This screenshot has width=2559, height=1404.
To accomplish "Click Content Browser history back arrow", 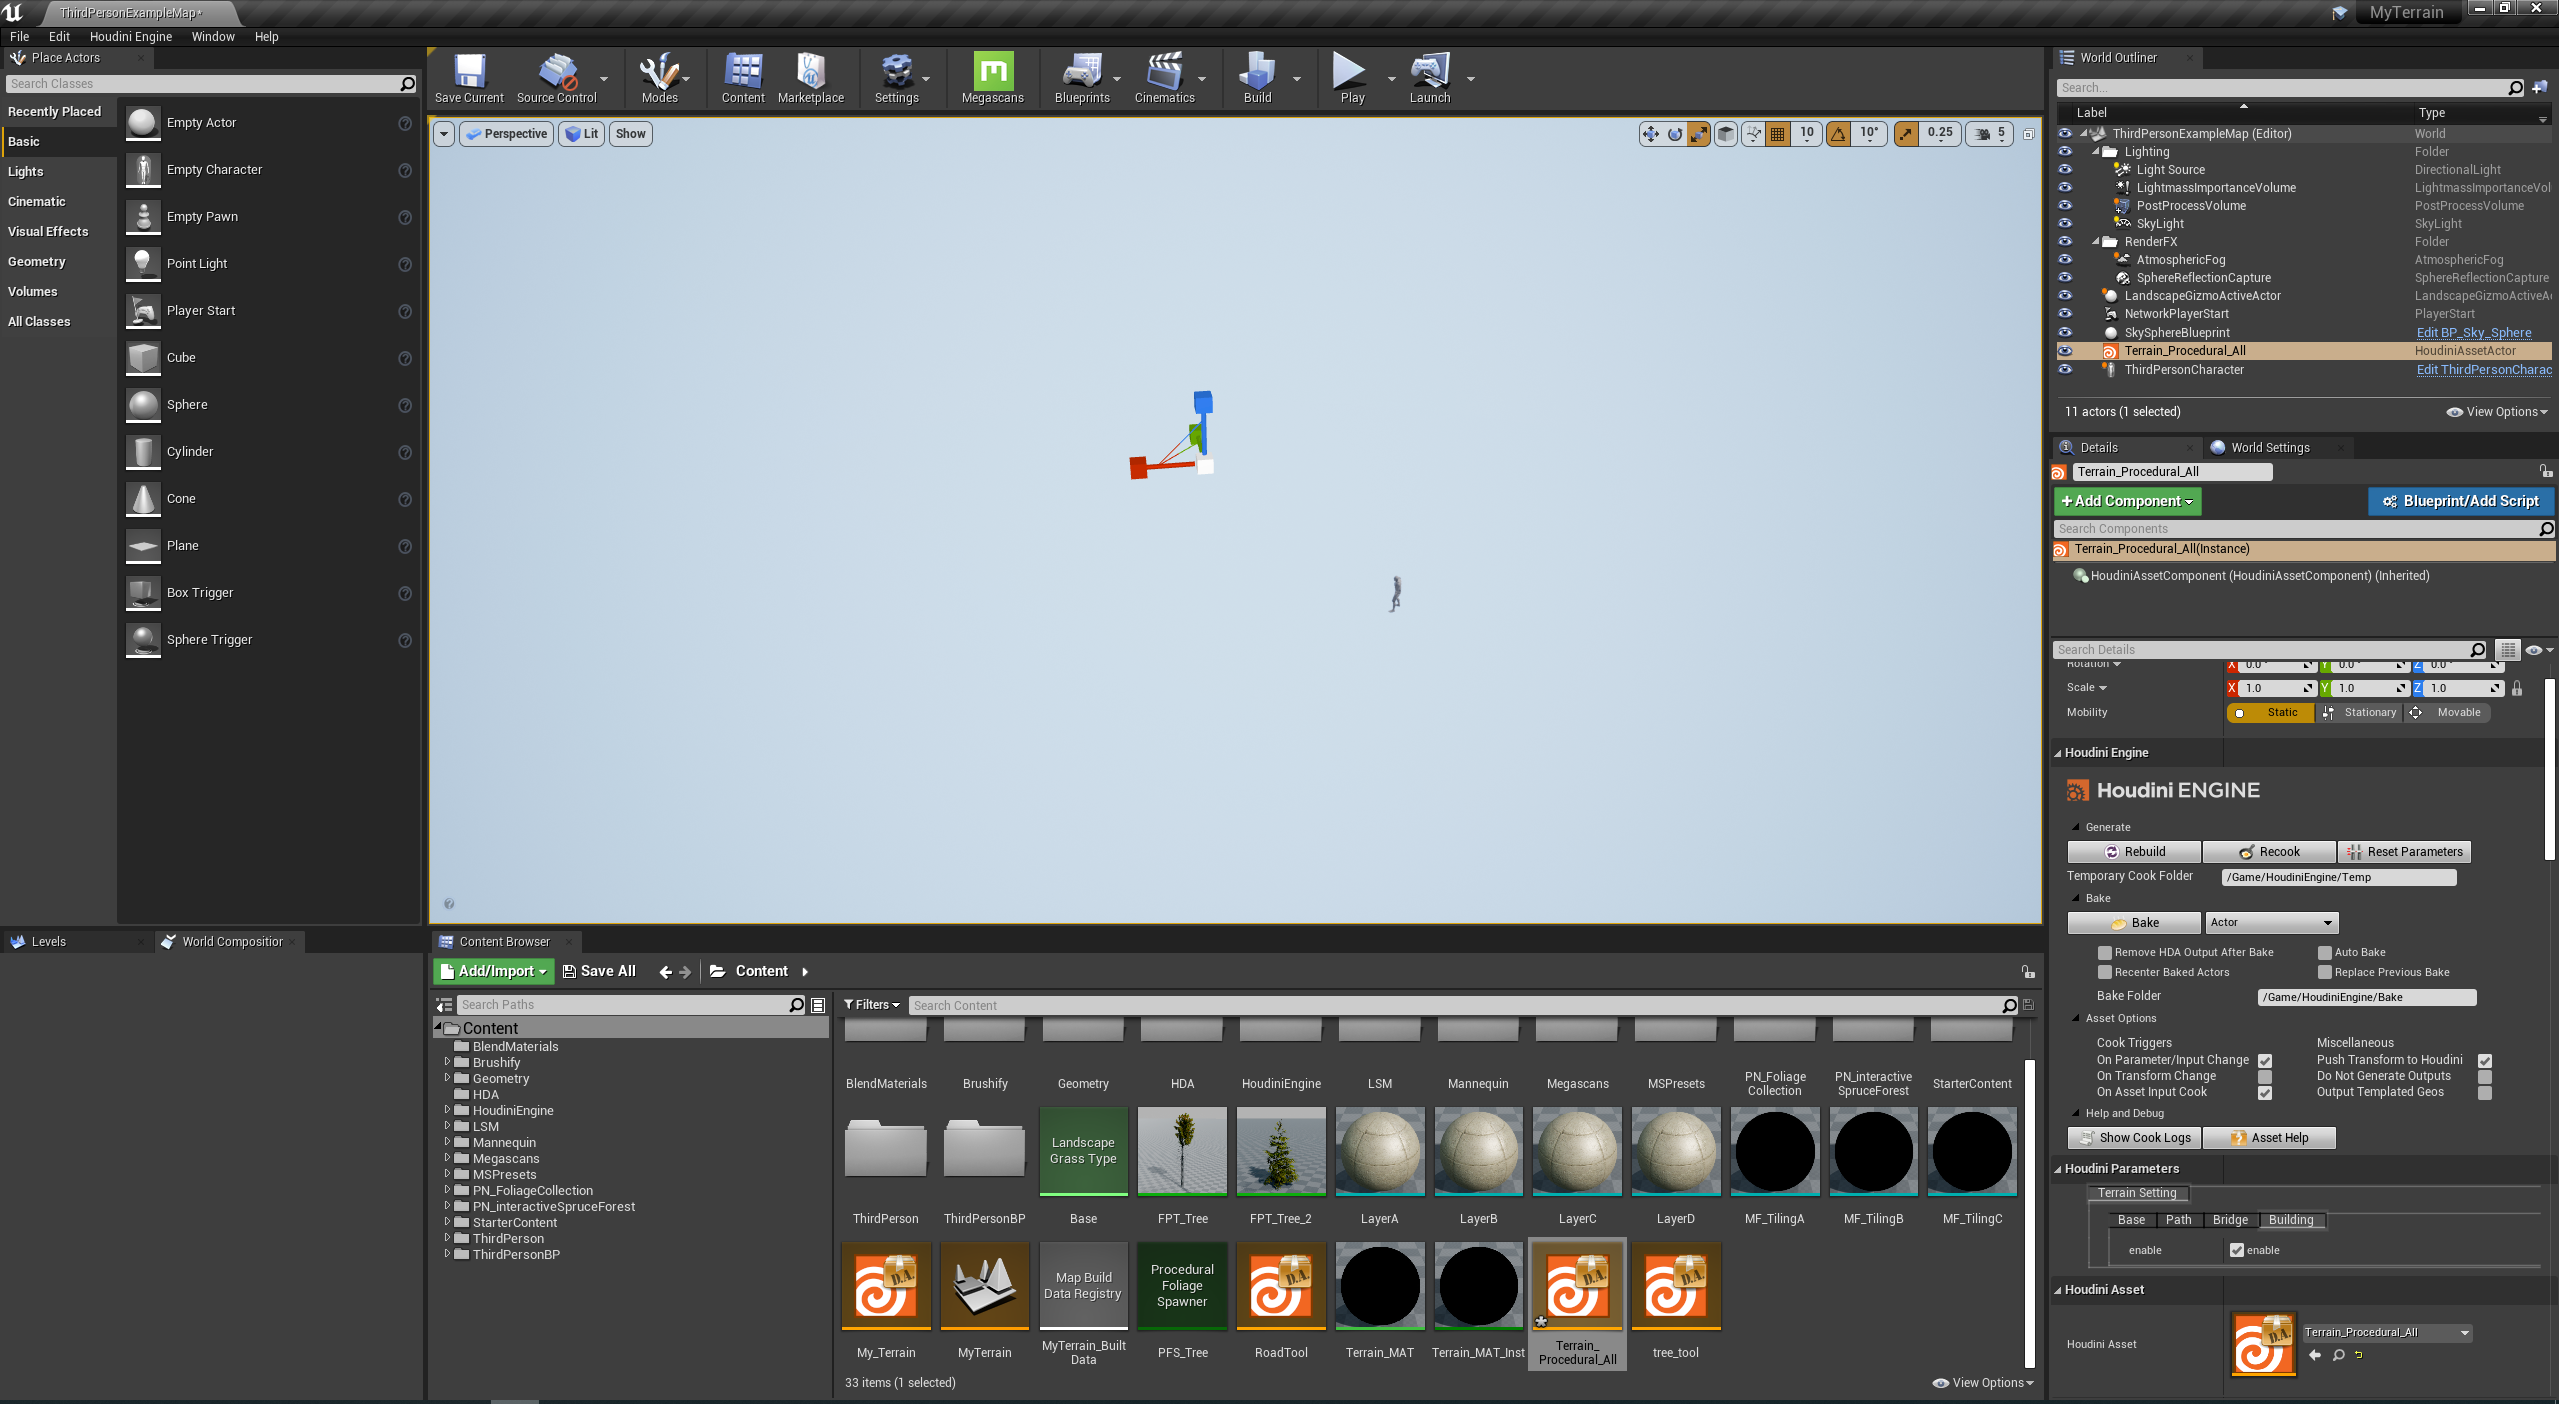I will 665,972.
